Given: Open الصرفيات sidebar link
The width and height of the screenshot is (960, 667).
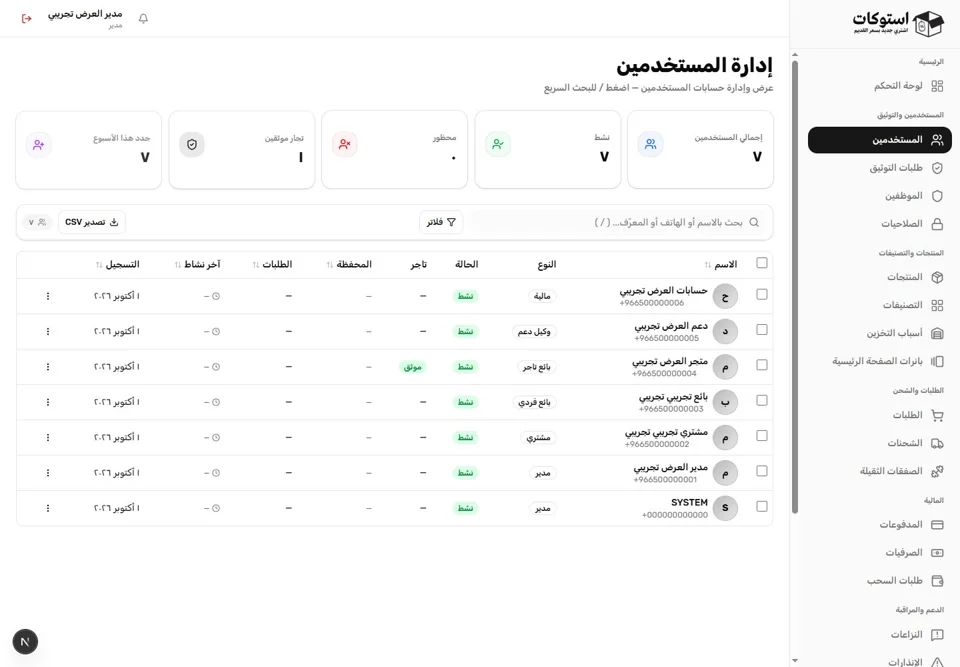Looking at the screenshot, I should click(x=880, y=552).
